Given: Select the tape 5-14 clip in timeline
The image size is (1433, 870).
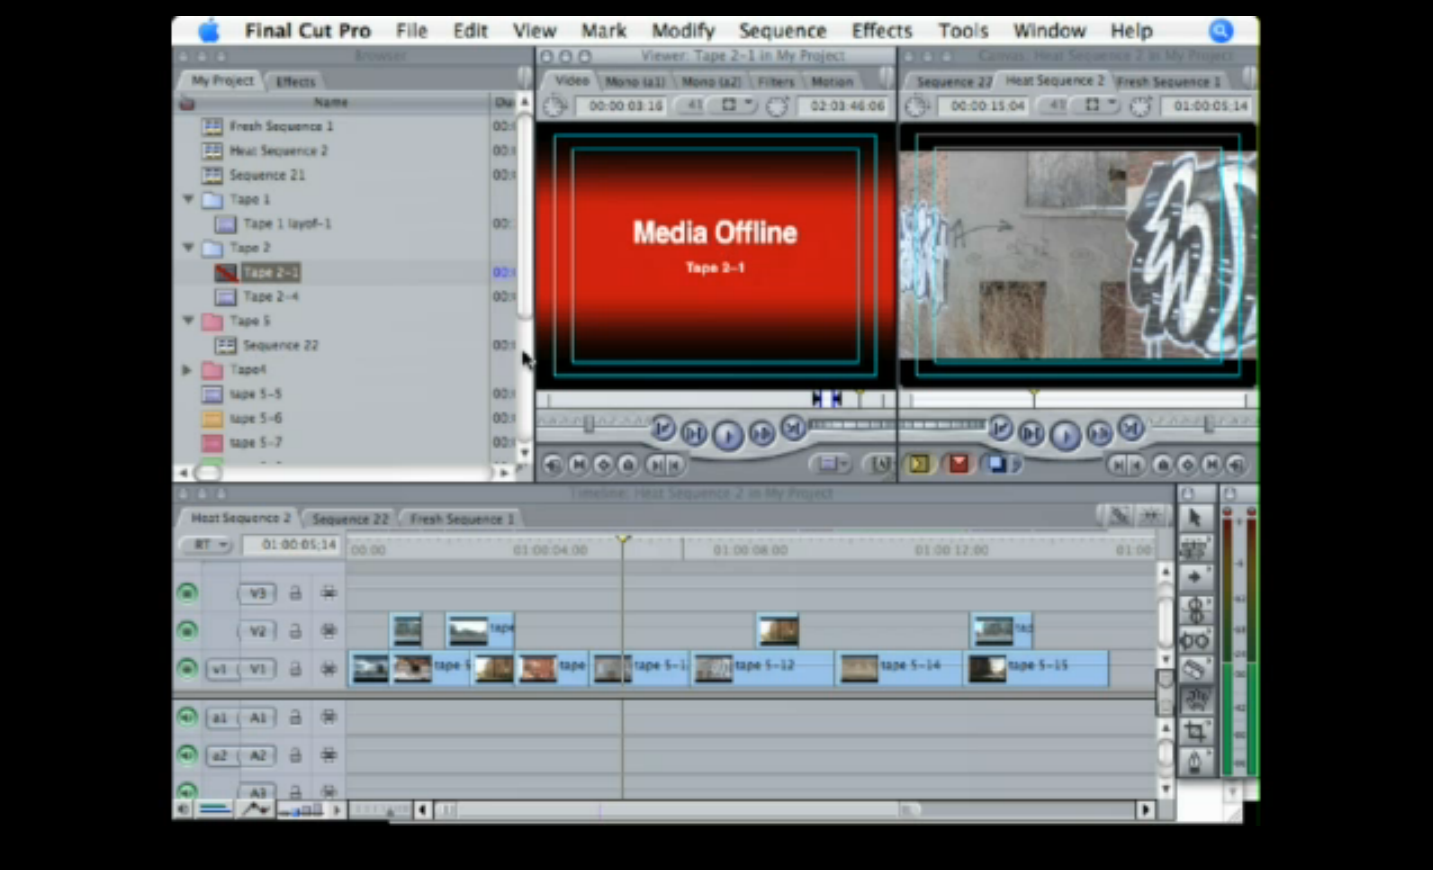Looking at the screenshot, I should pos(898,668).
